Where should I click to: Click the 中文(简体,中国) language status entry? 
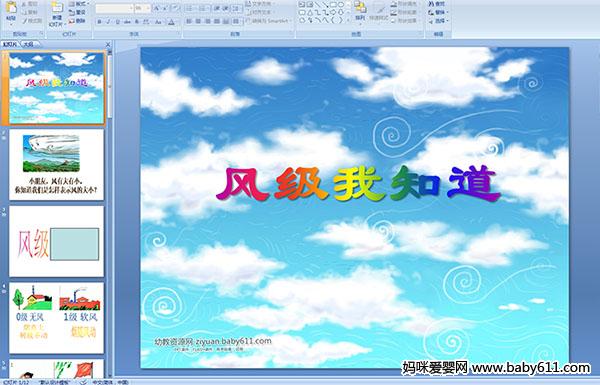[x=110, y=382]
